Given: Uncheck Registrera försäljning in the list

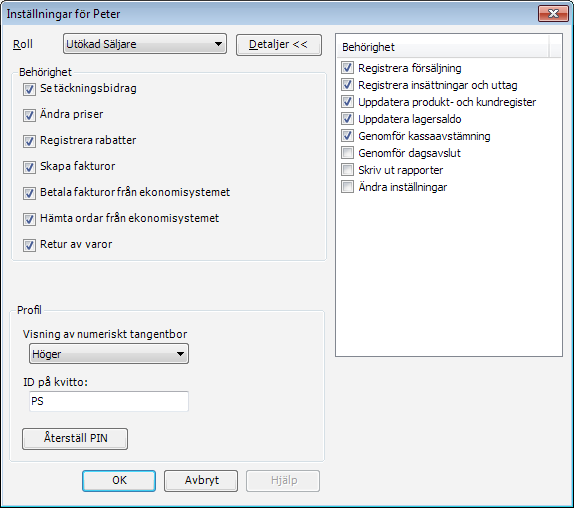Looking at the screenshot, I should [x=347, y=68].
